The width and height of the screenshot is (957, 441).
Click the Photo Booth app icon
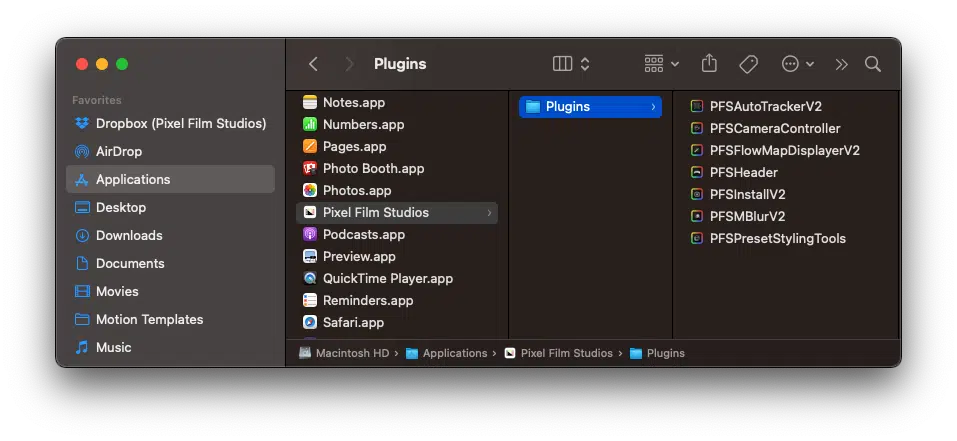(x=310, y=168)
